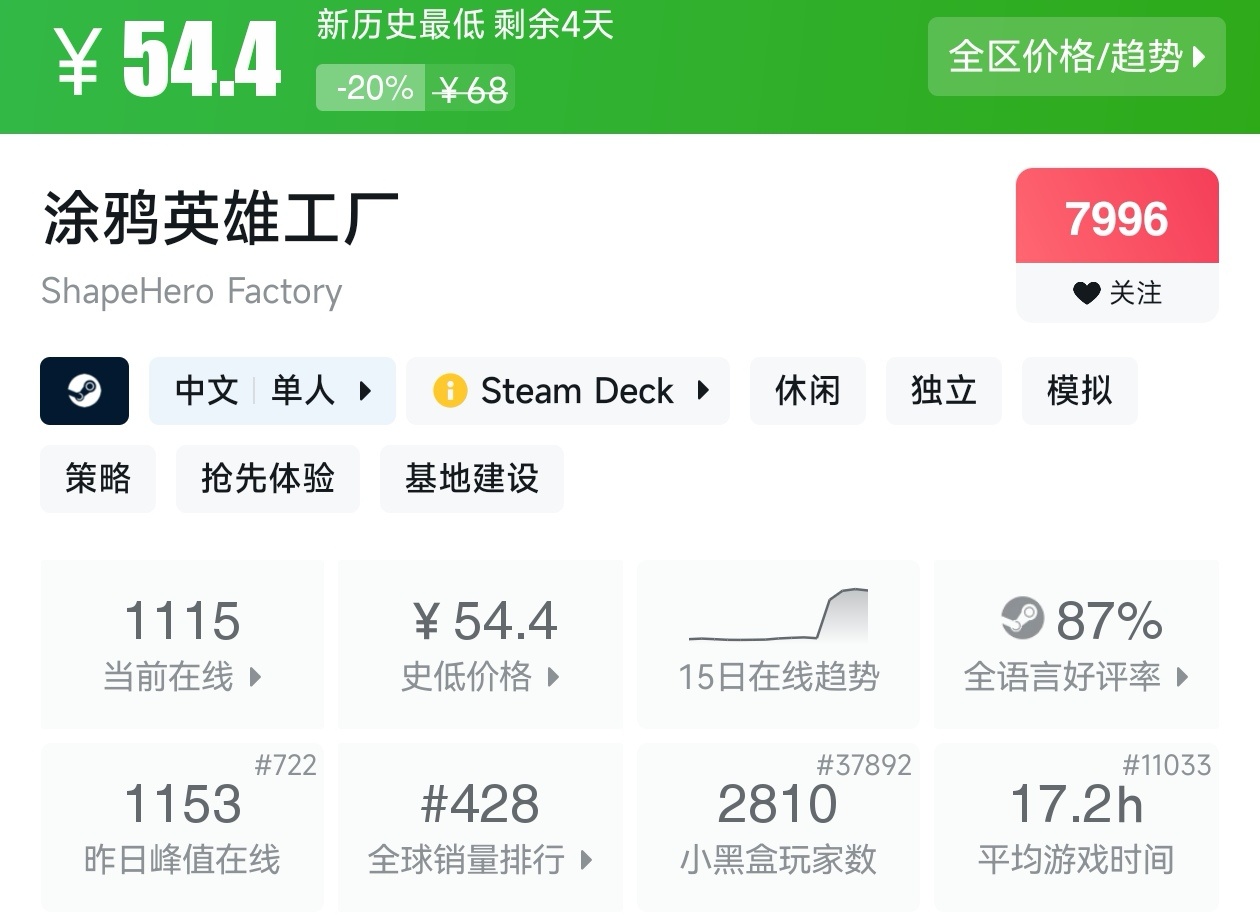Click the heart icon to follow game
1260x924 pixels.
[x=1086, y=293]
